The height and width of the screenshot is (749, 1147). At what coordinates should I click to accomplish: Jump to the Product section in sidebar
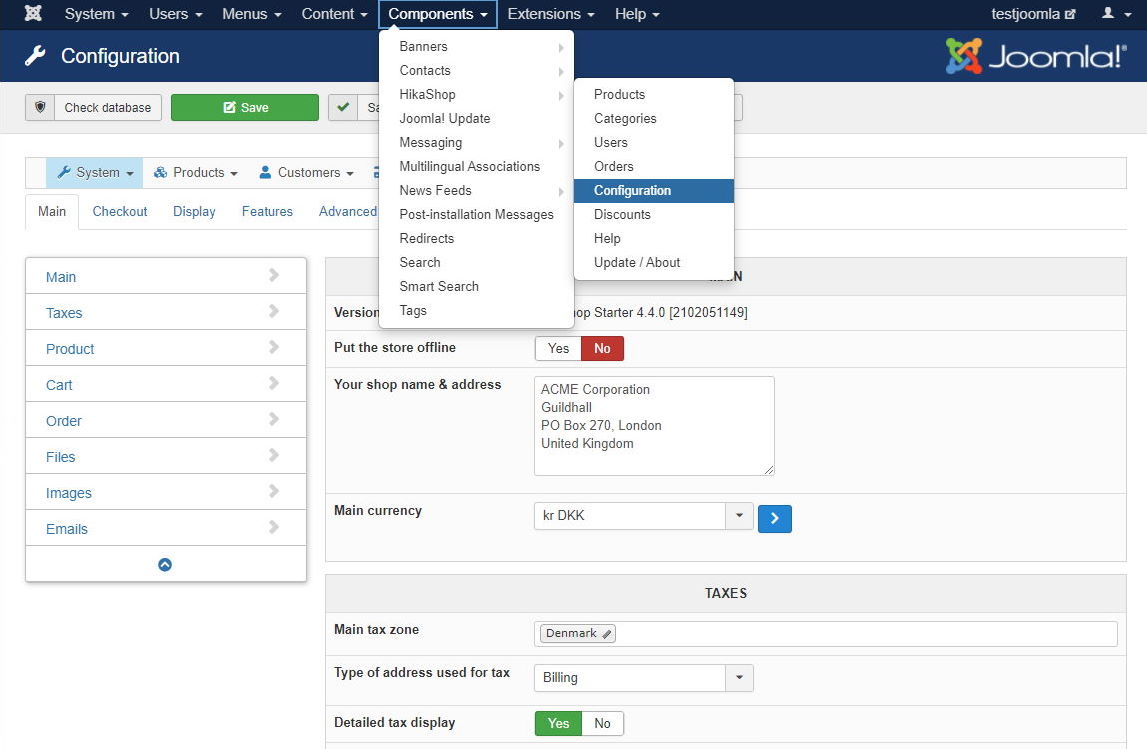coord(166,348)
